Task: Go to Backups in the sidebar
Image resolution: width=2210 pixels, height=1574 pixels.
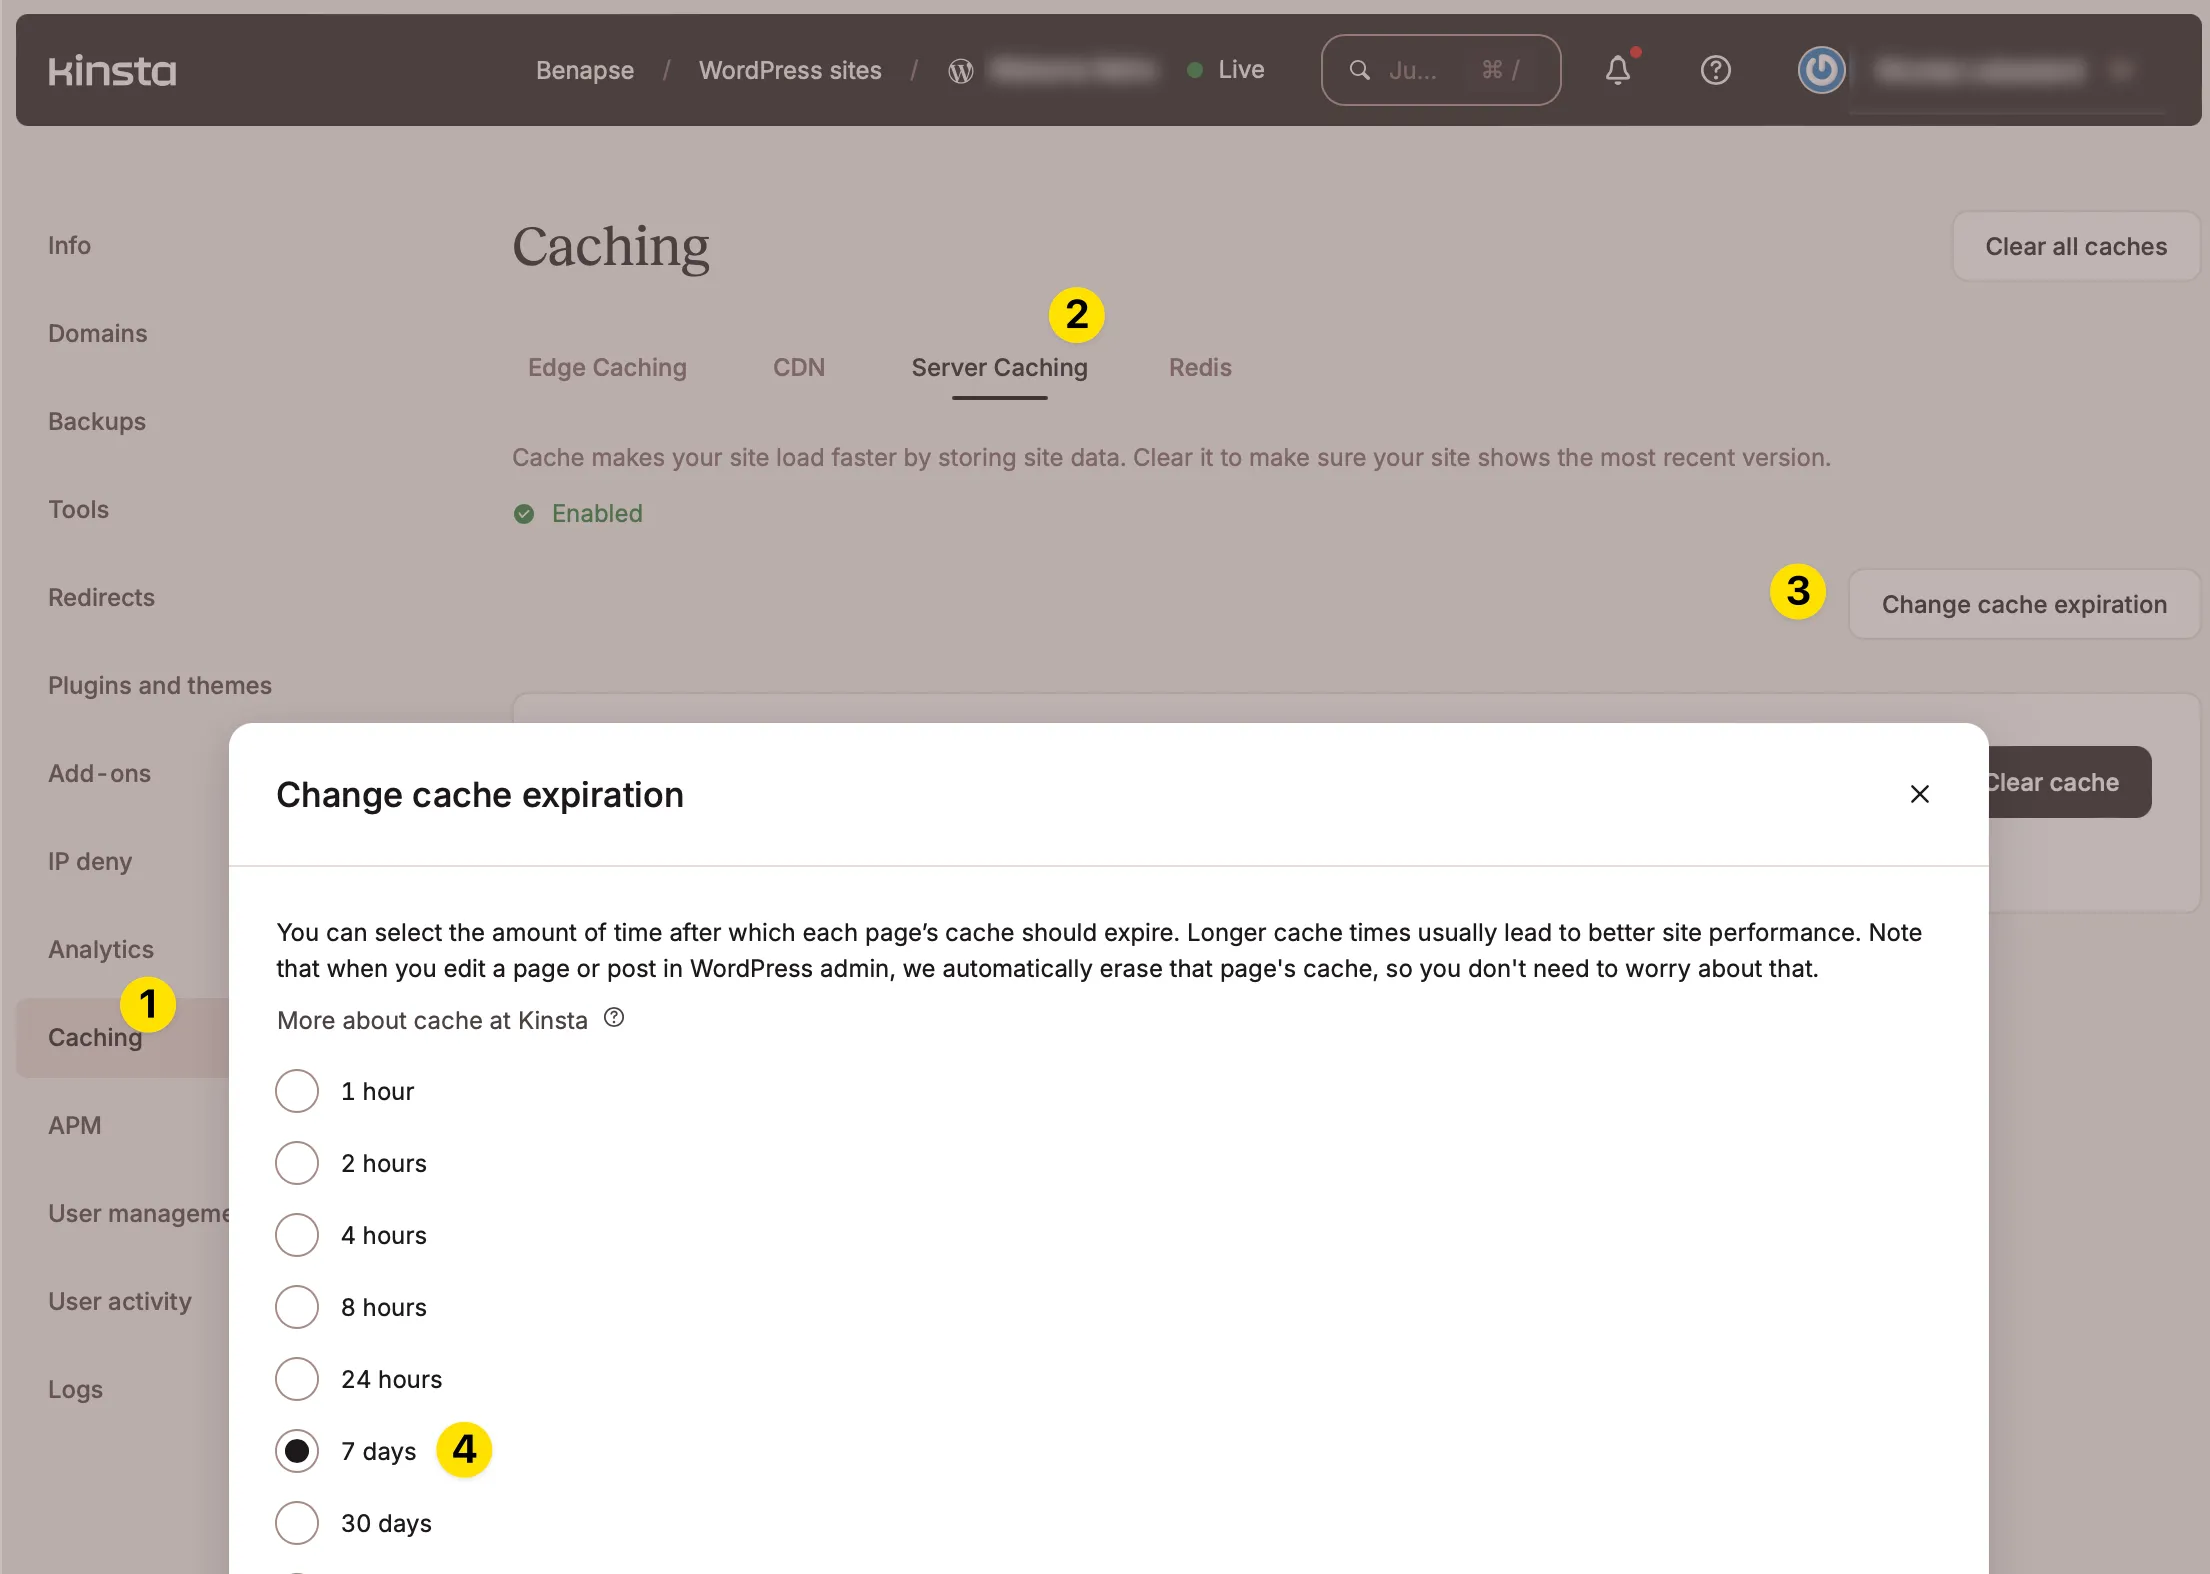Action: pos(97,421)
